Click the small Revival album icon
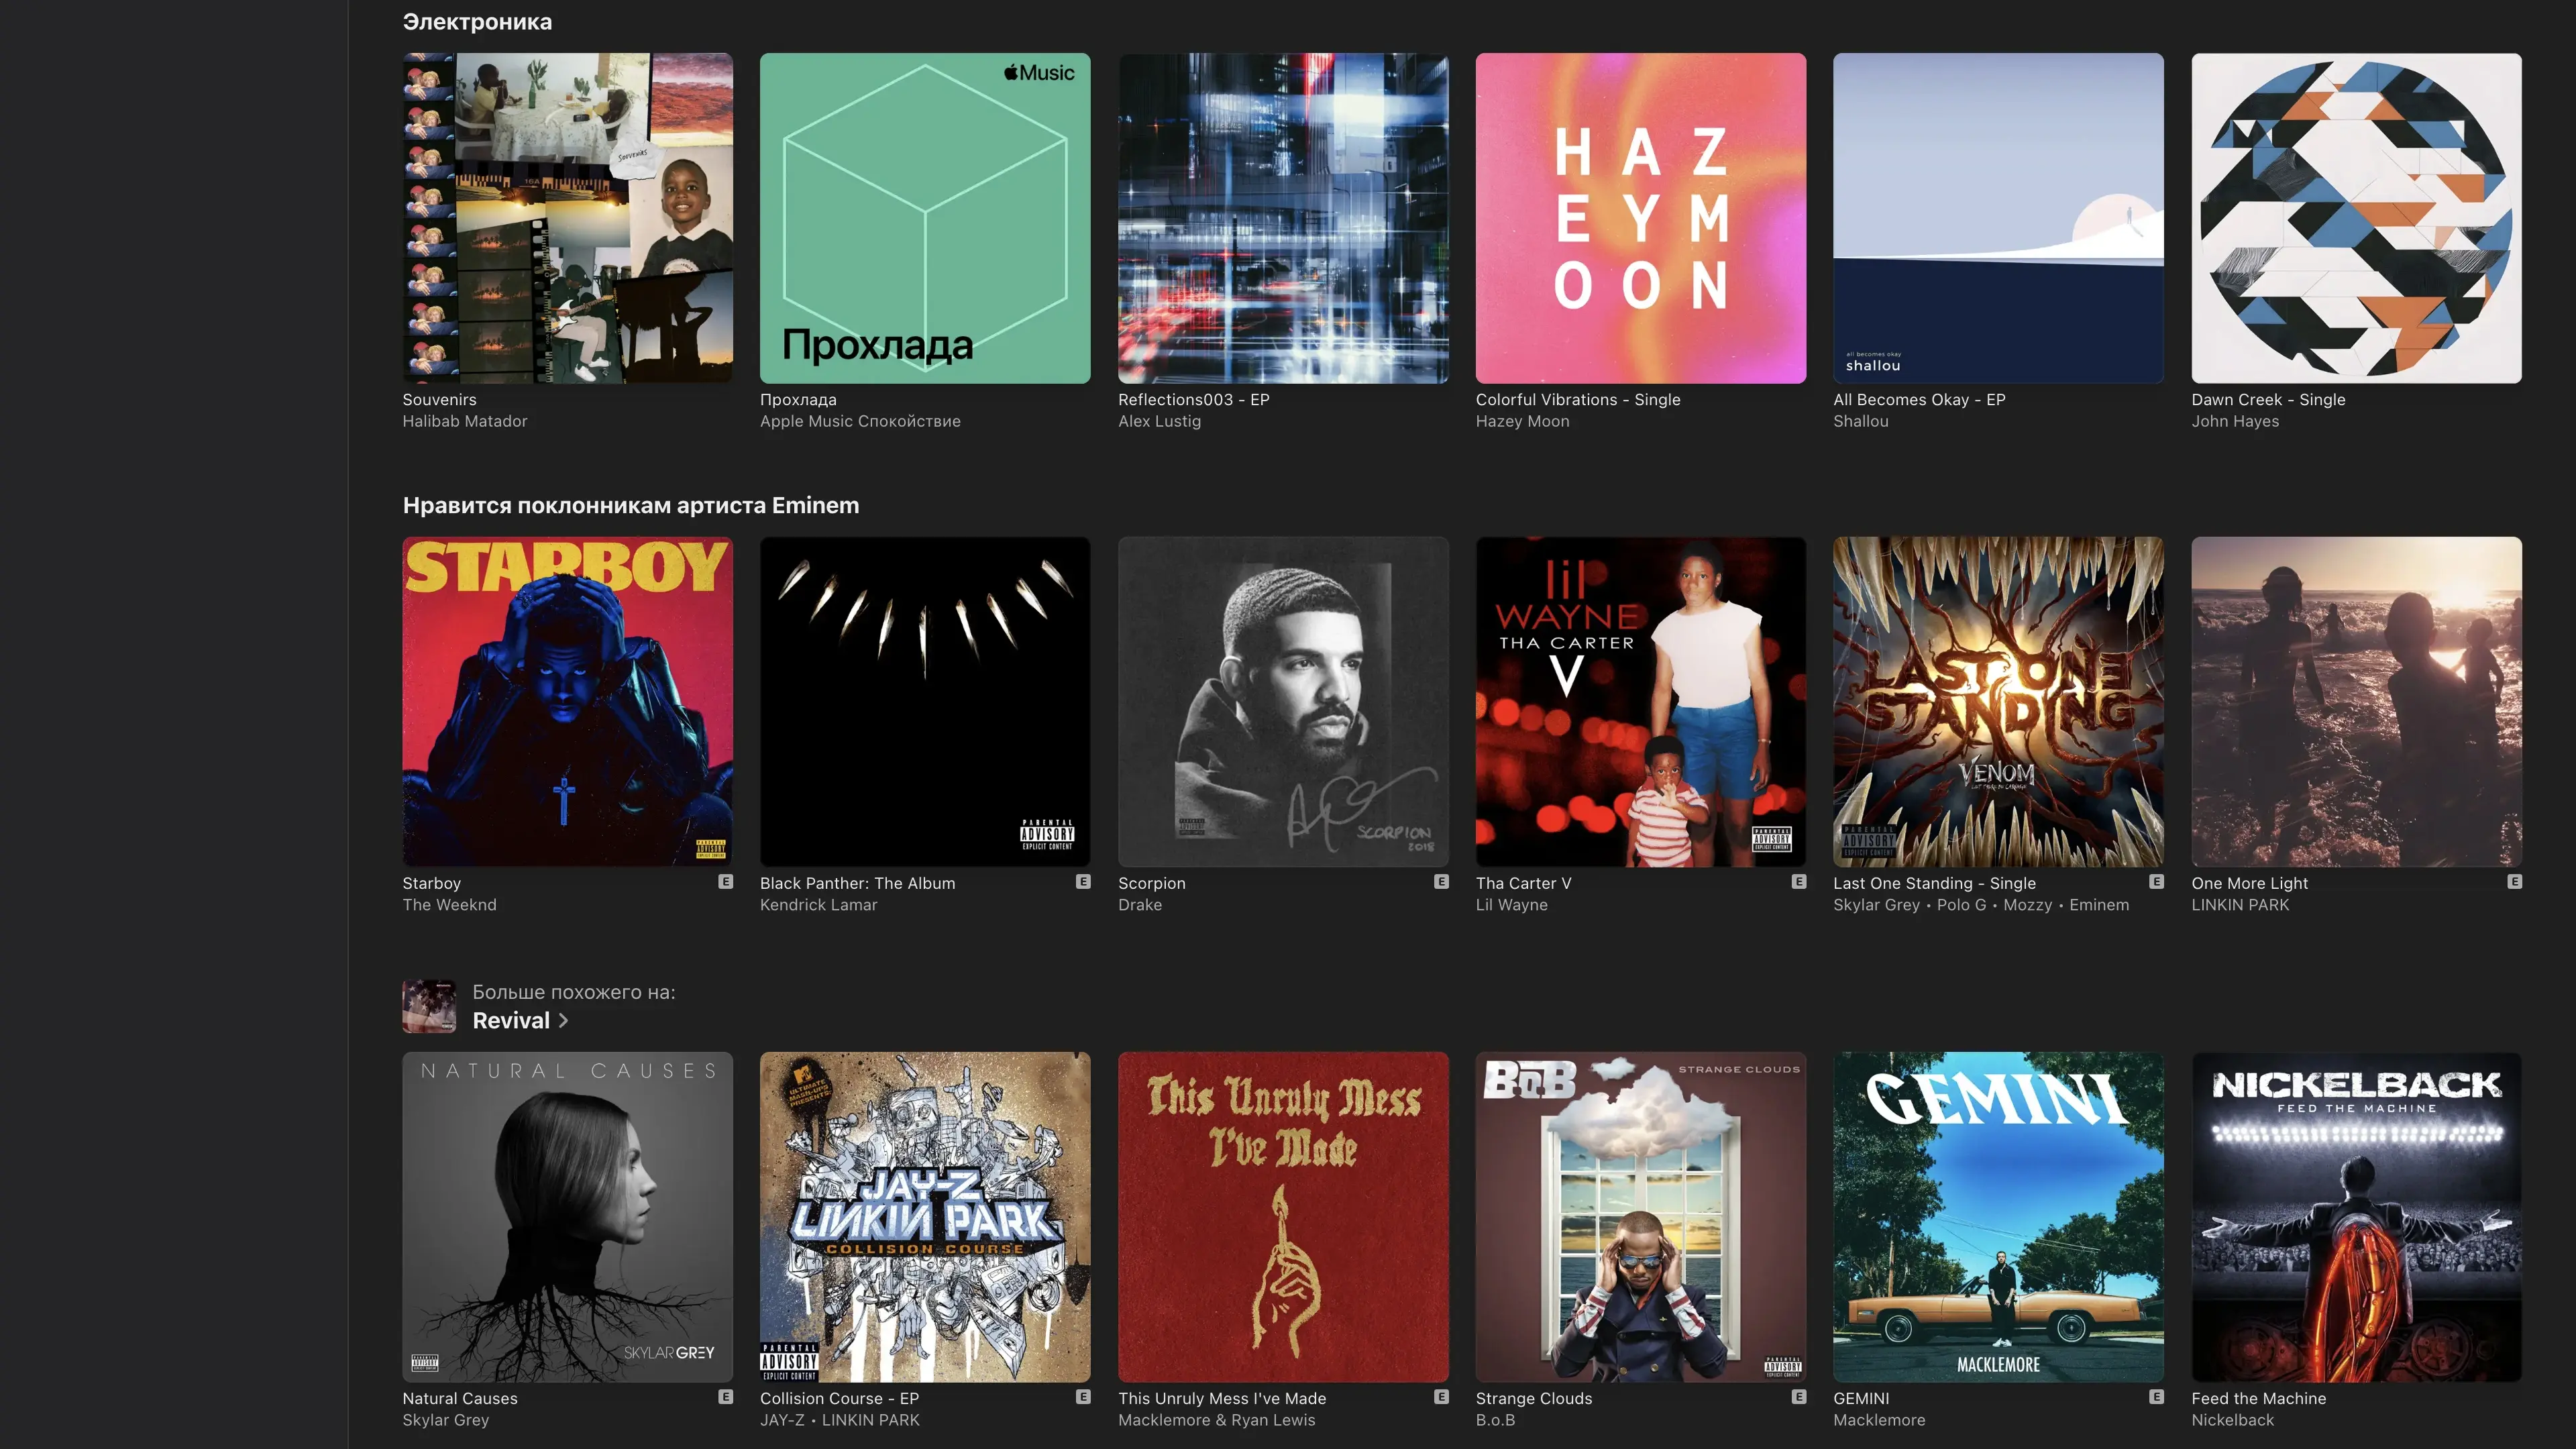Screen dimensions: 2576x1449 coord(429,1006)
